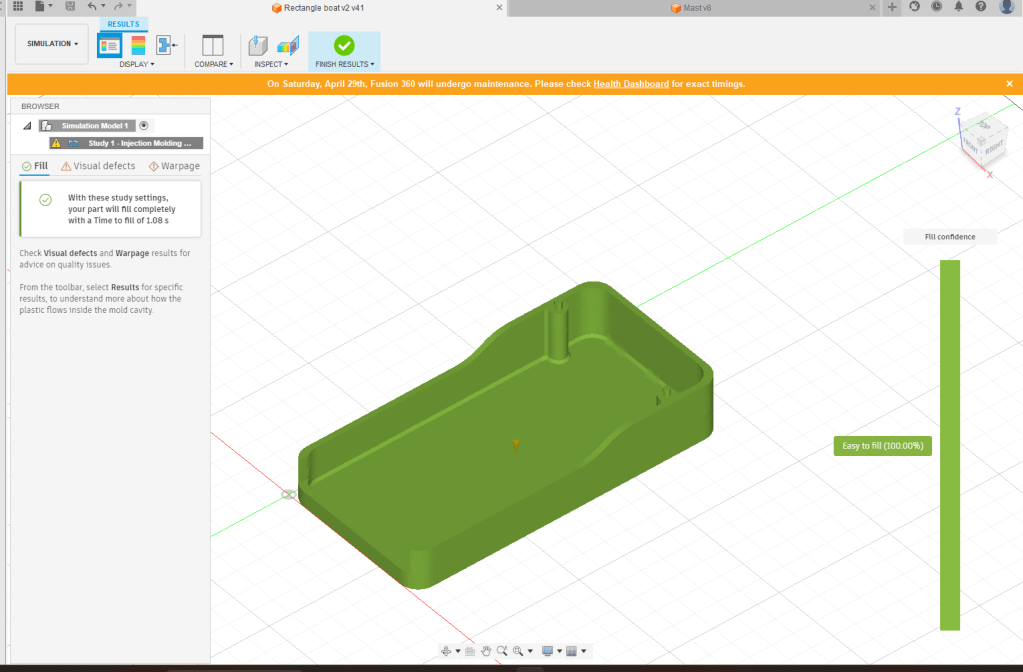Open the app grid data panel

pos(17,7)
